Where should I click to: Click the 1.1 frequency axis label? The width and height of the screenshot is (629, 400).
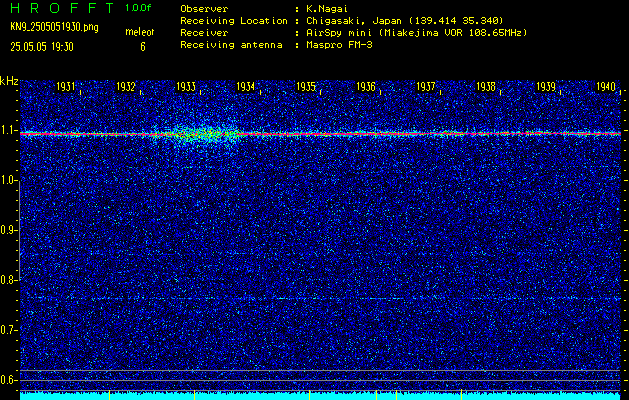pos(8,131)
